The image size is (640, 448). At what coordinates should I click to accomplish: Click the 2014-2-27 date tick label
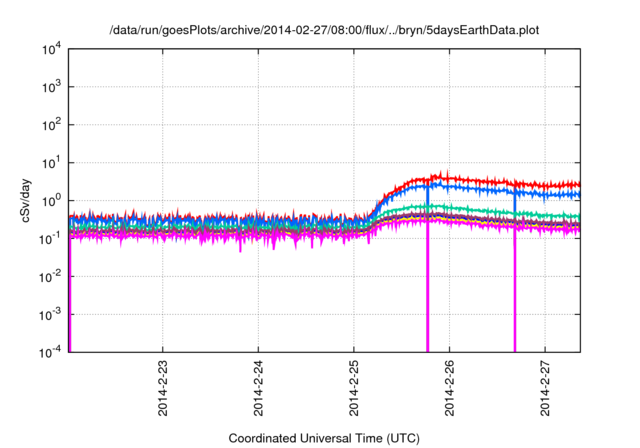pos(545,388)
